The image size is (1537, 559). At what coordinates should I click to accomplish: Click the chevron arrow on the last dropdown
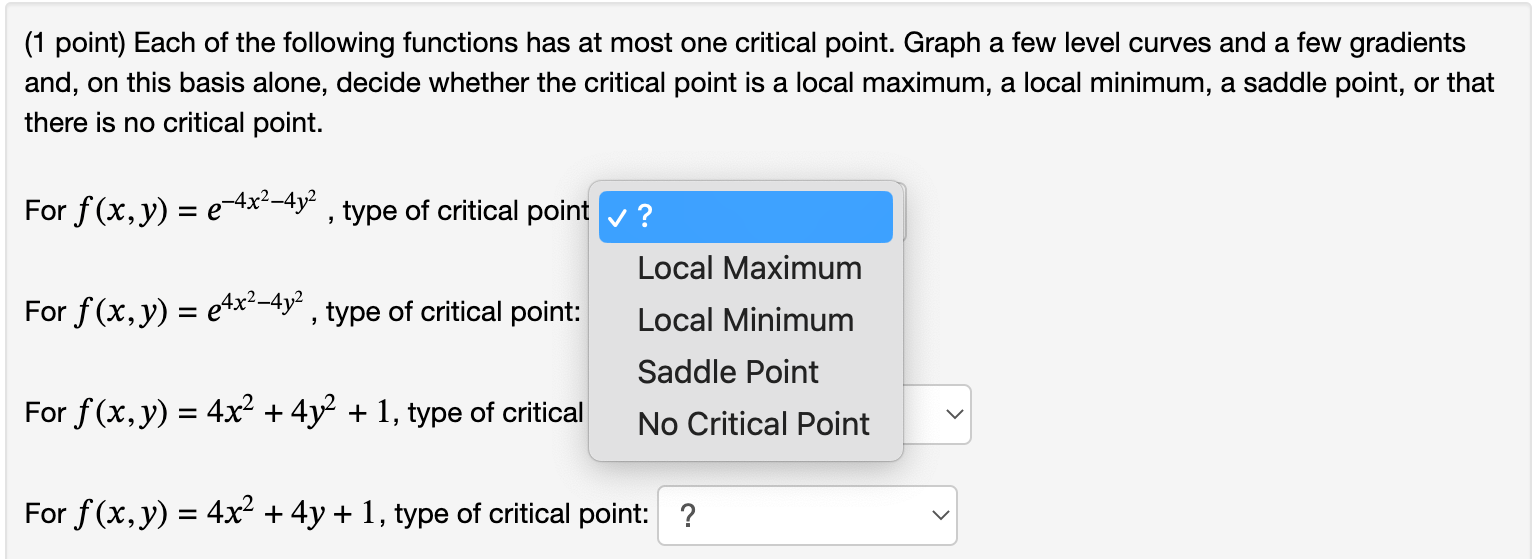(938, 515)
